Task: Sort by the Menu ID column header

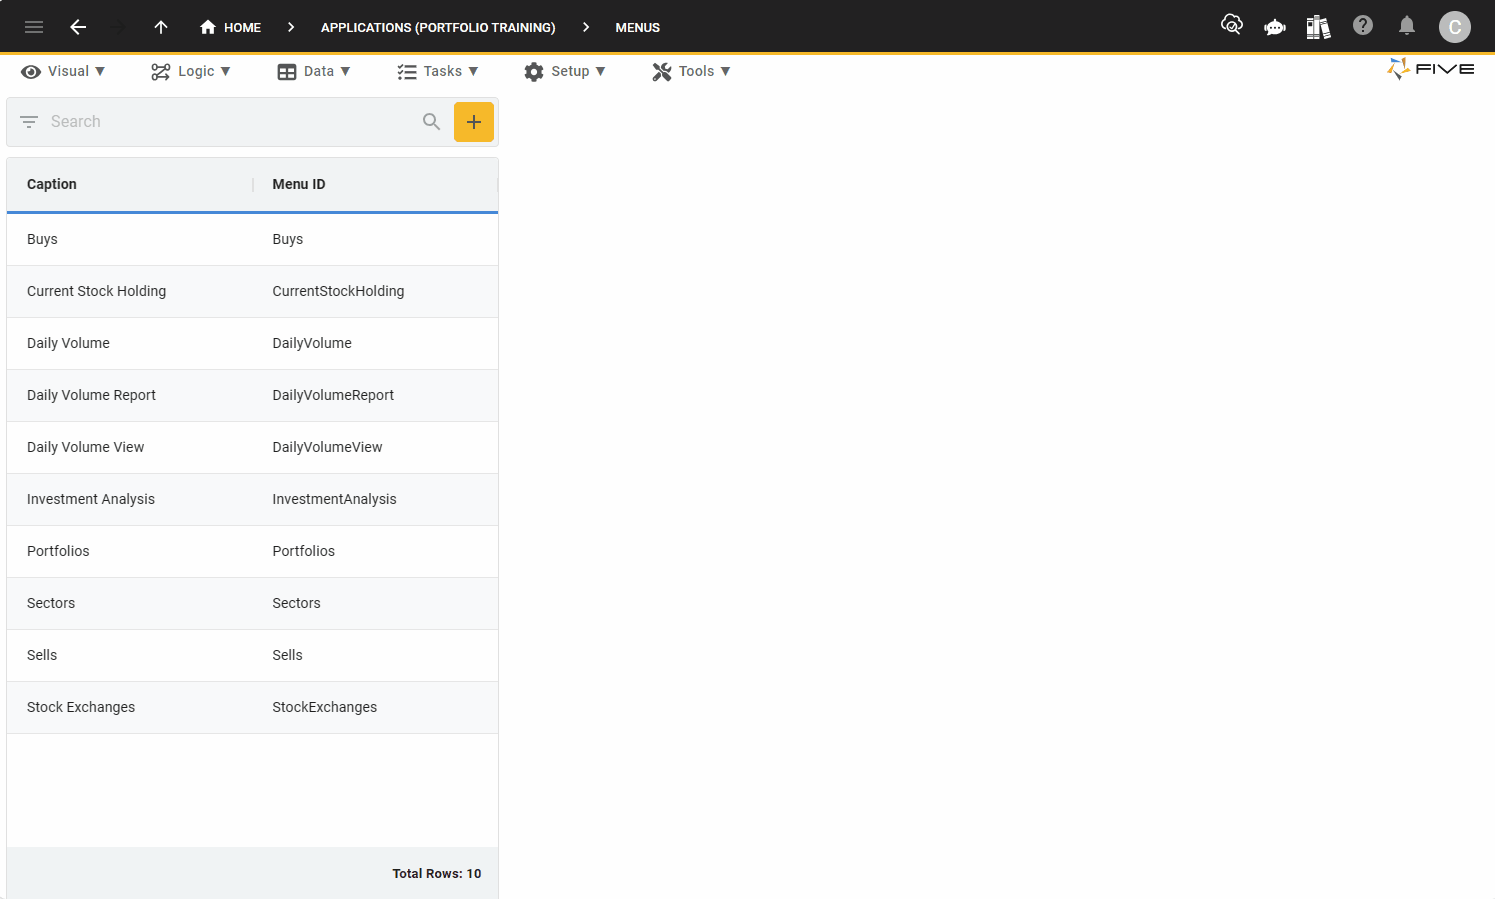Action: [x=299, y=184]
